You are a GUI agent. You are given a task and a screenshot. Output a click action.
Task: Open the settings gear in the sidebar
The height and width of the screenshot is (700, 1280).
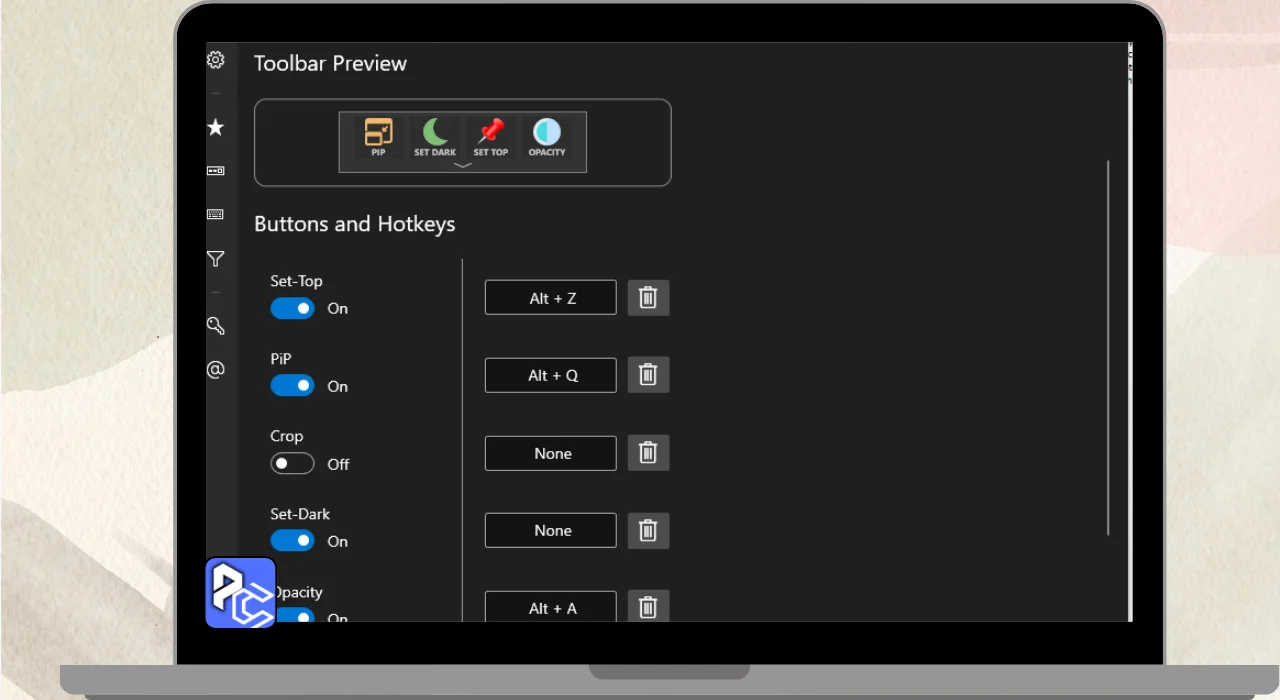215,60
